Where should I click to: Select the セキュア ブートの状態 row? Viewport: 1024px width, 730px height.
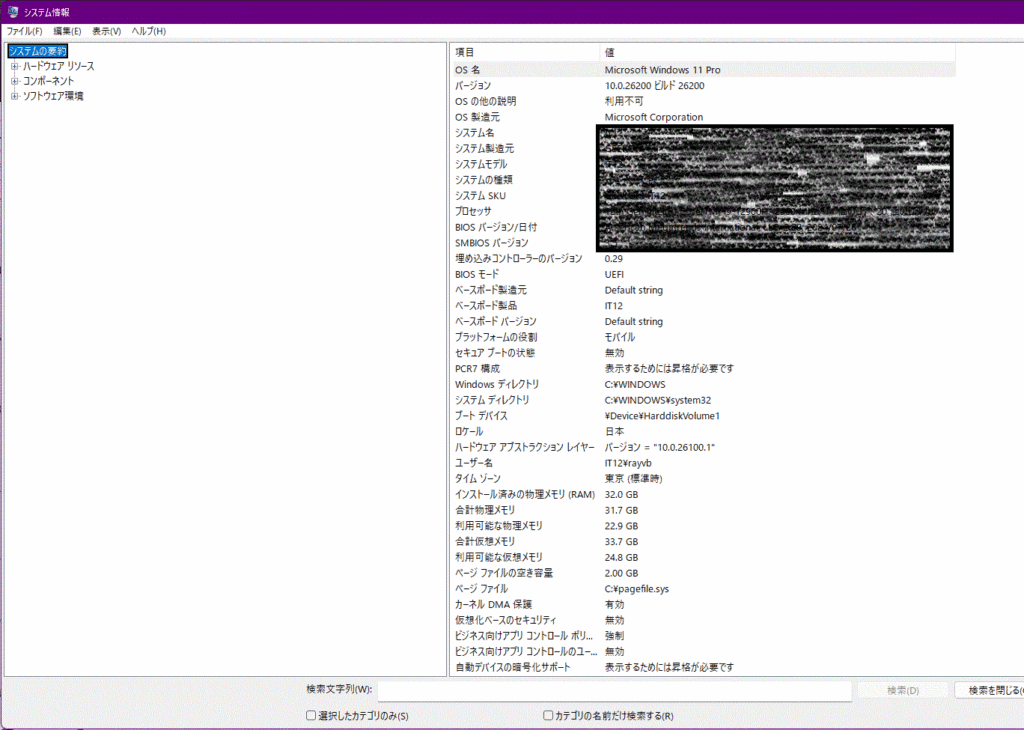(x=703, y=353)
